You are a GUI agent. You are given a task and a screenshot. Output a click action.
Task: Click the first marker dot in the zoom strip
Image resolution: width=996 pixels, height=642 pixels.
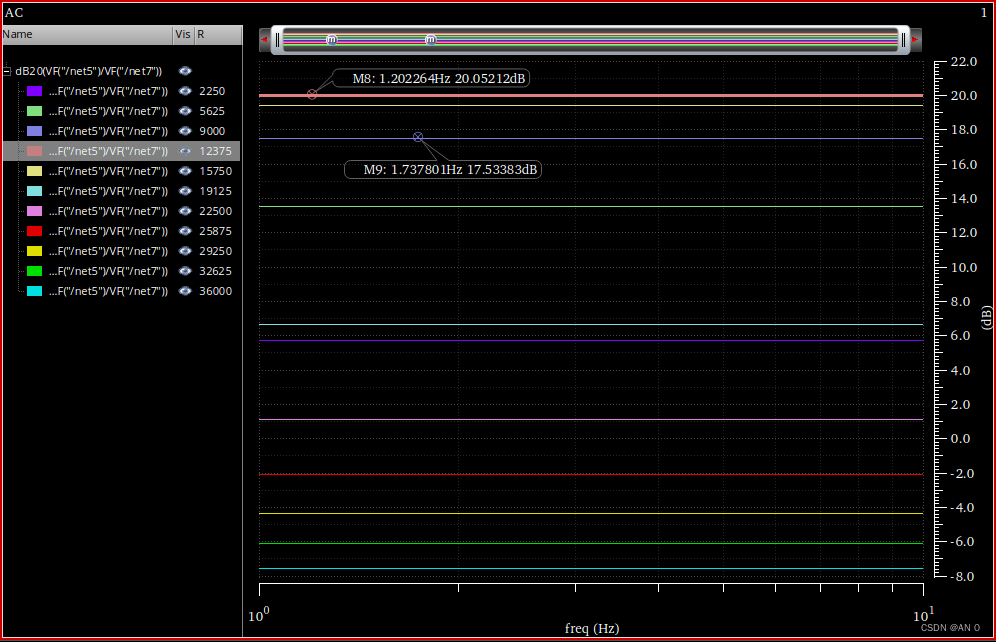point(332,40)
